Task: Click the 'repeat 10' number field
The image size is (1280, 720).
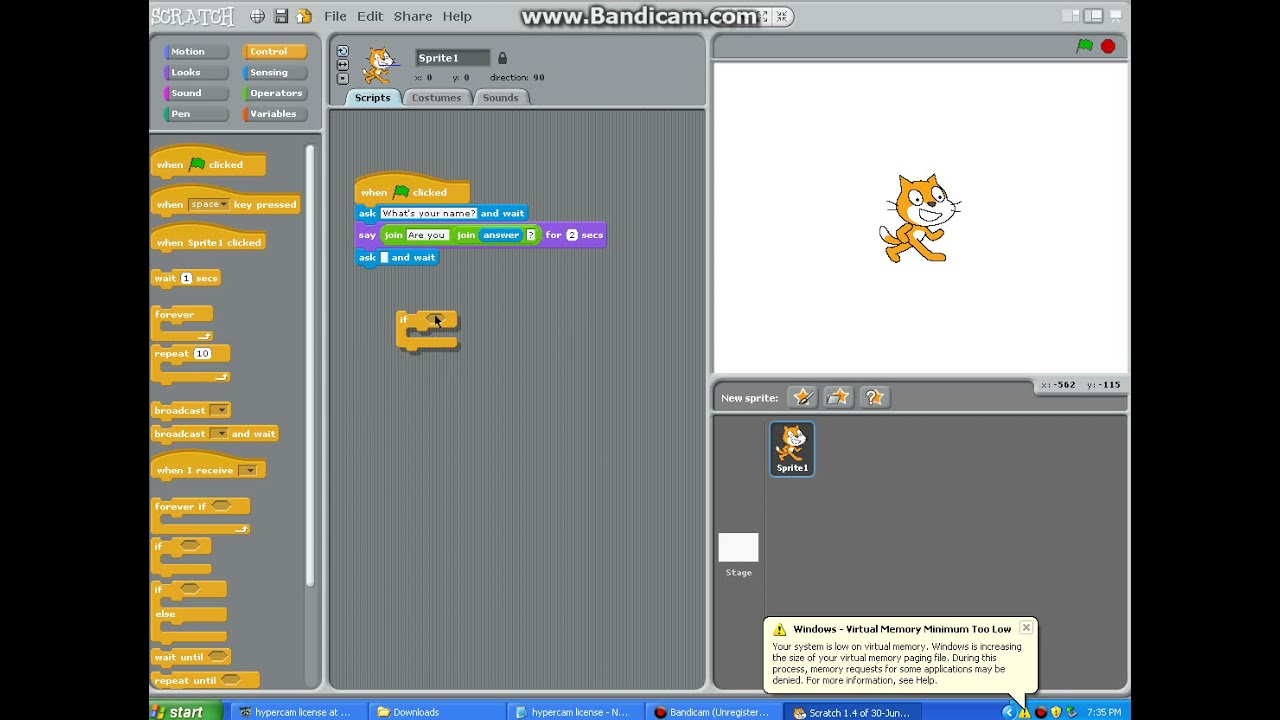Action: tap(202, 353)
